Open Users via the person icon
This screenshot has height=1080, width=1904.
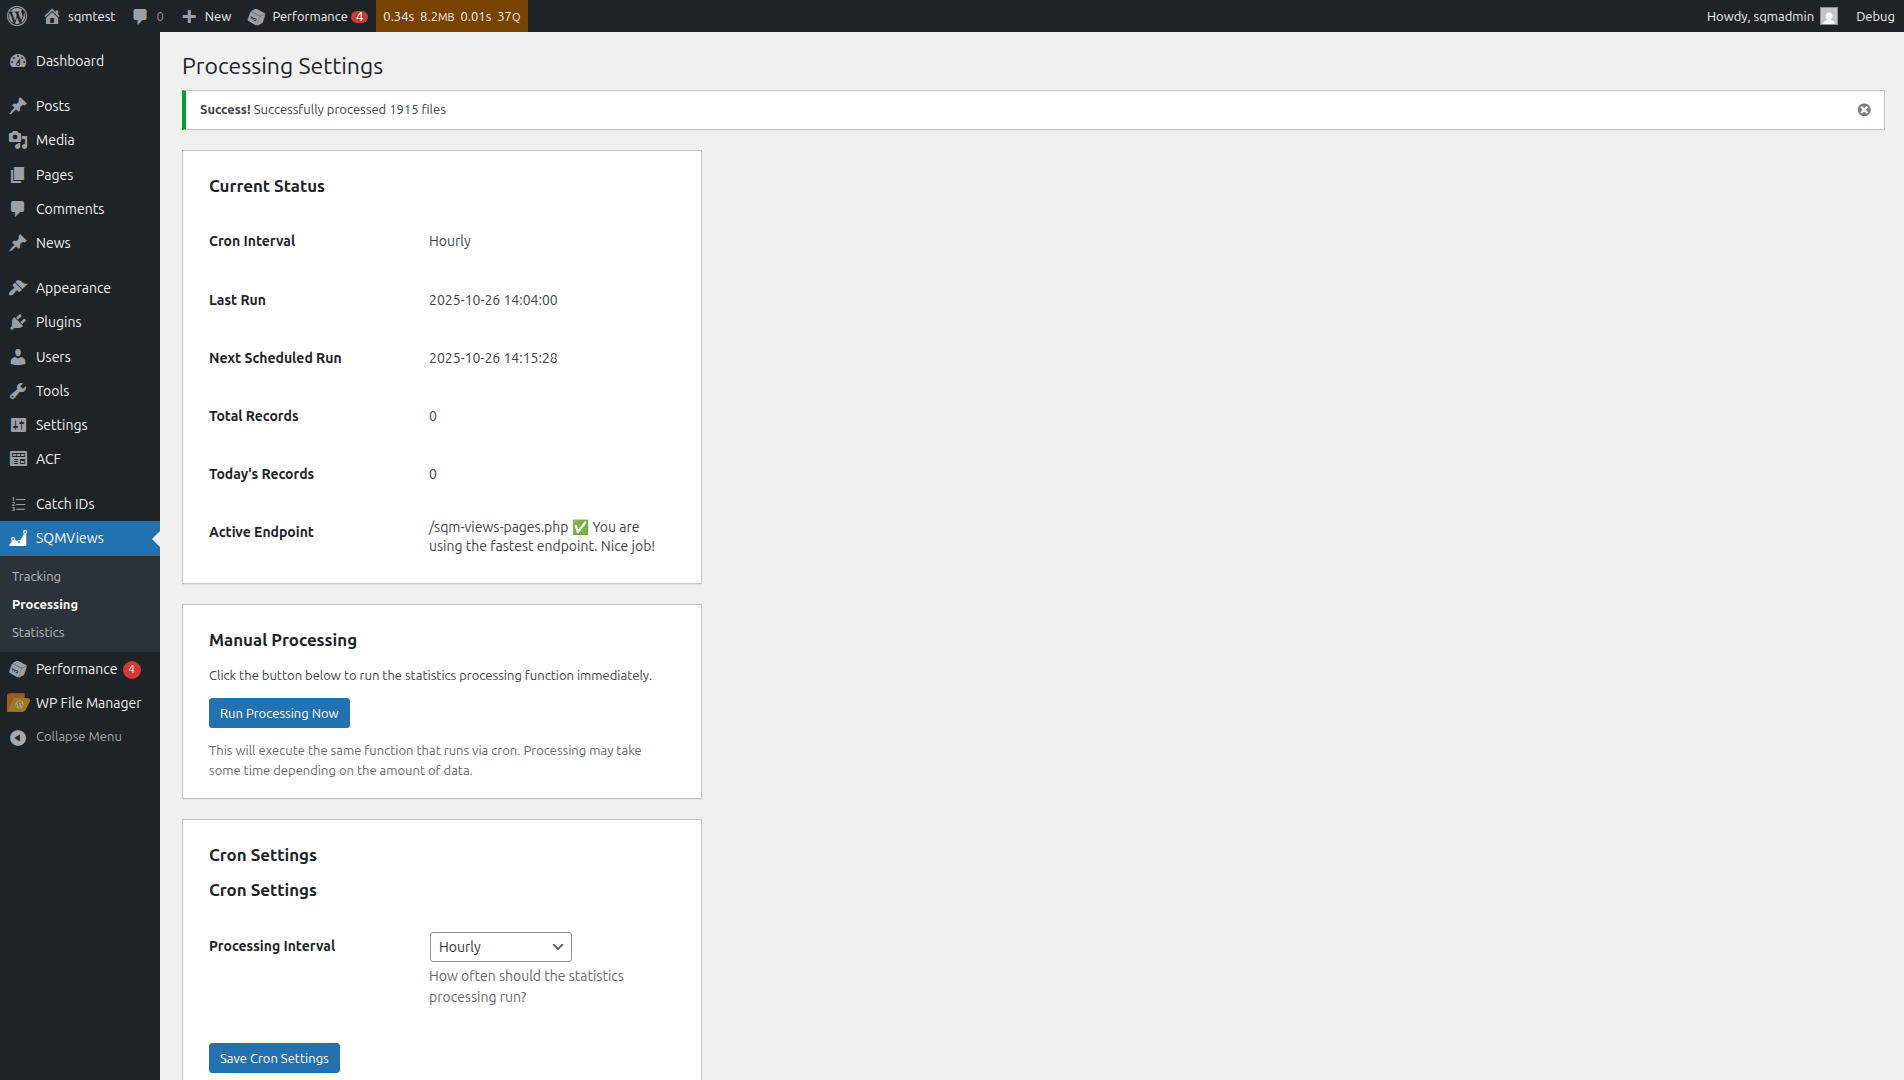tap(20, 356)
